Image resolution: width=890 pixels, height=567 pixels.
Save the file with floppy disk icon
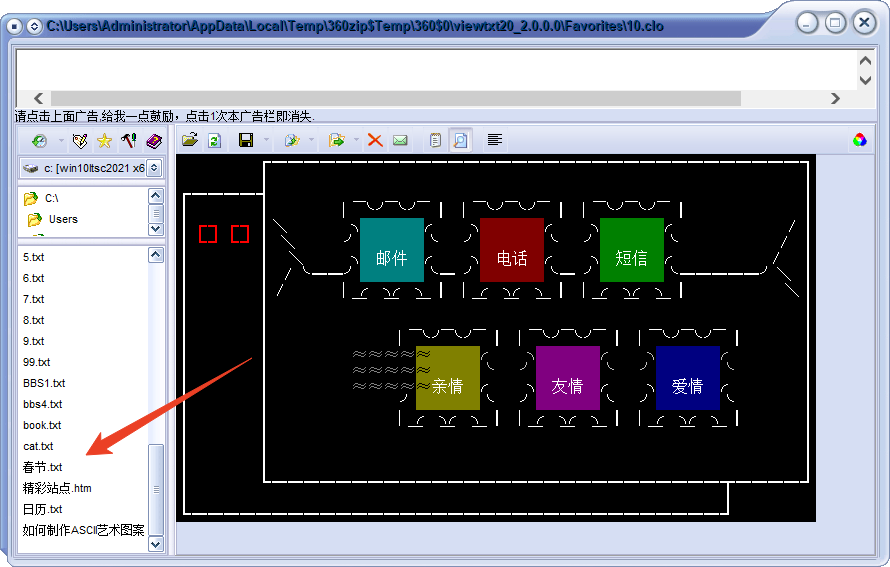[246, 140]
